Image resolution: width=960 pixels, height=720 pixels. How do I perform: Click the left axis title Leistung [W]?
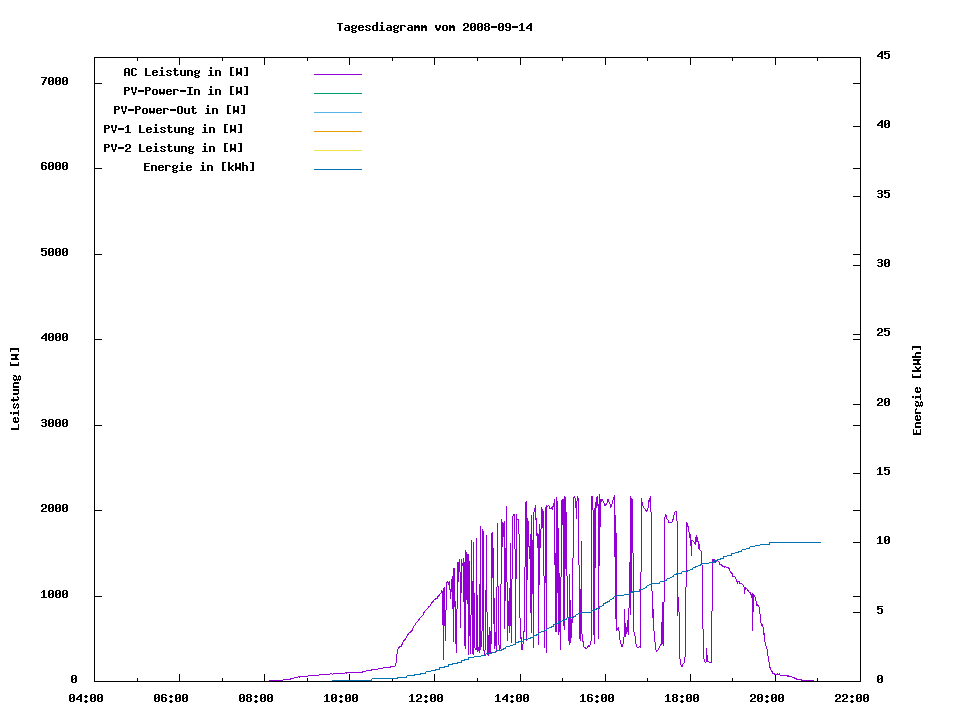click(x=15, y=389)
